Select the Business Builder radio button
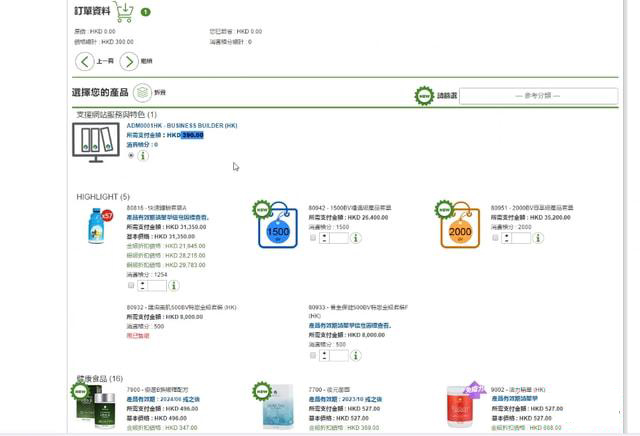 [131, 156]
